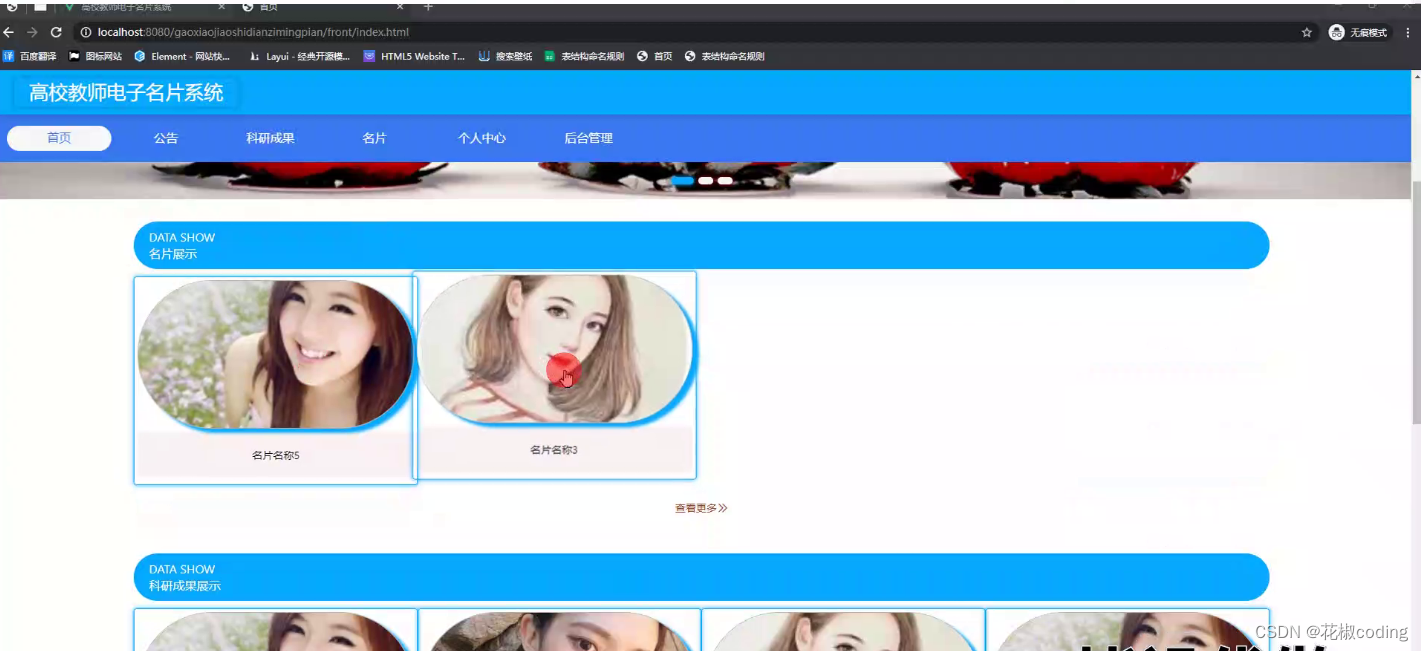Image resolution: width=1423 pixels, height=651 pixels.
Task: Open the 首页 bookmark in bookmarks bar
Action: tap(655, 57)
